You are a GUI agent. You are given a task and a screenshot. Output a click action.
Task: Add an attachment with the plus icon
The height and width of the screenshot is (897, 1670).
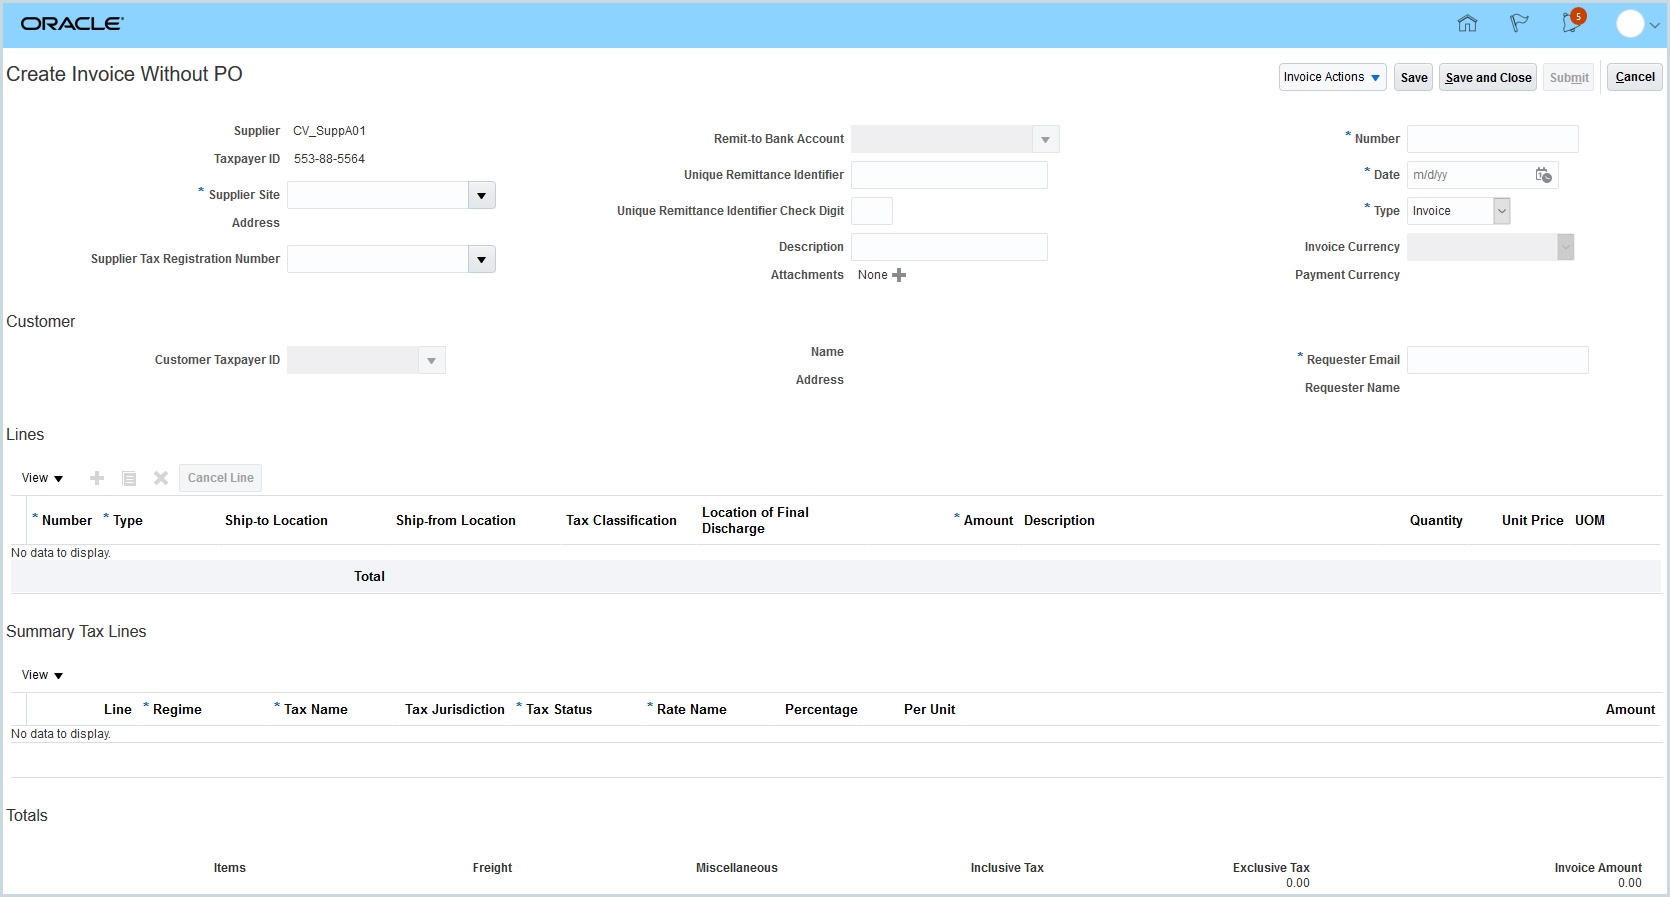(899, 275)
